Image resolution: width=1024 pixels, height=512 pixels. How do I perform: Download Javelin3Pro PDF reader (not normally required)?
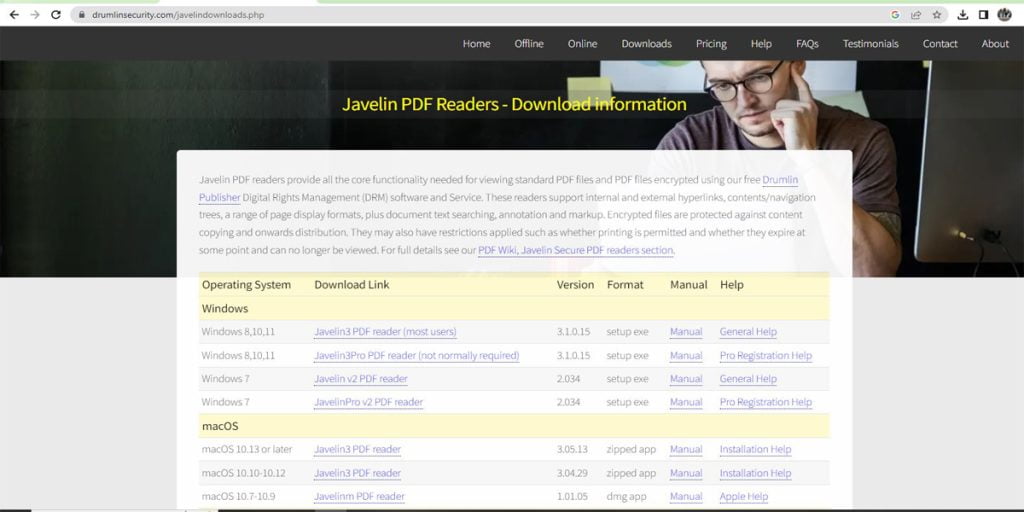[x=417, y=356]
